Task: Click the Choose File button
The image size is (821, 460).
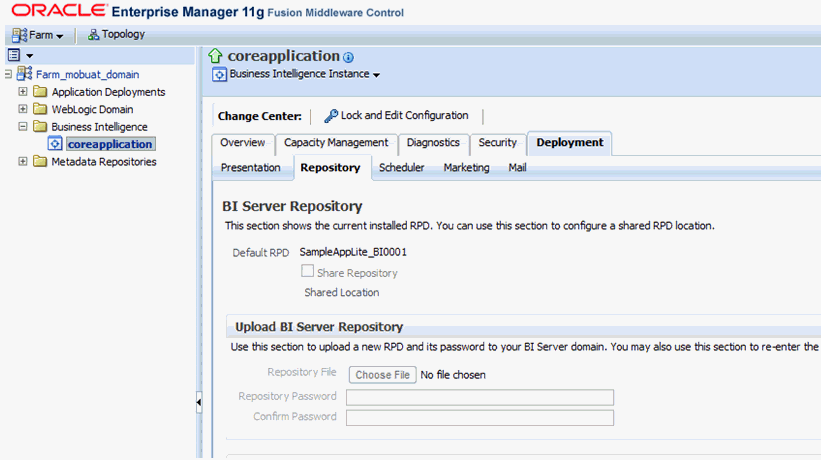Action: (x=383, y=375)
